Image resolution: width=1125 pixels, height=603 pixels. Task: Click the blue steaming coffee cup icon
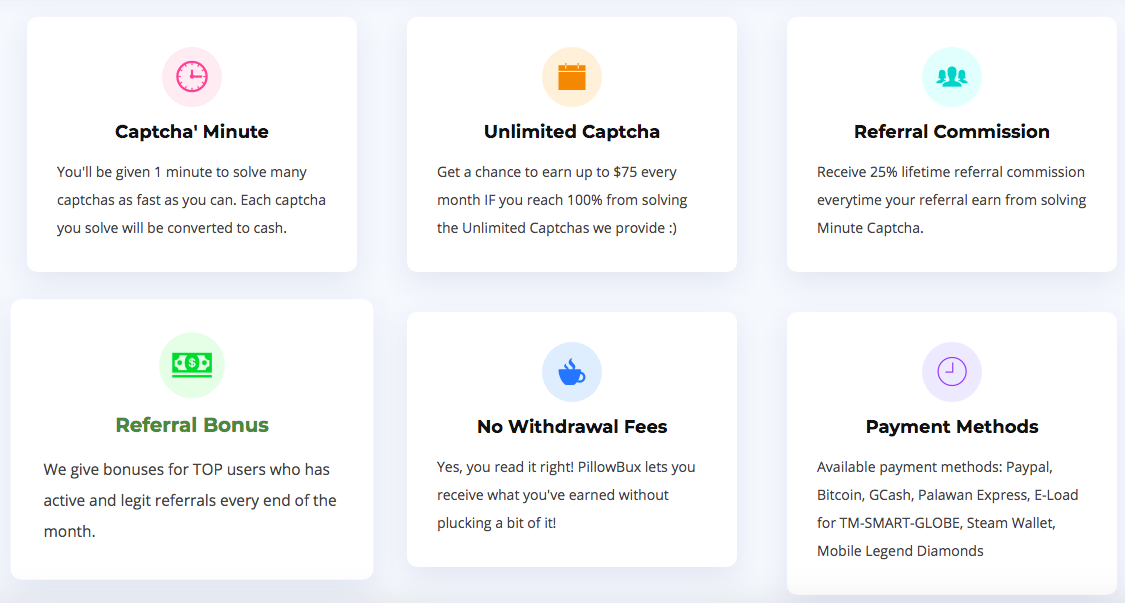pos(572,372)
